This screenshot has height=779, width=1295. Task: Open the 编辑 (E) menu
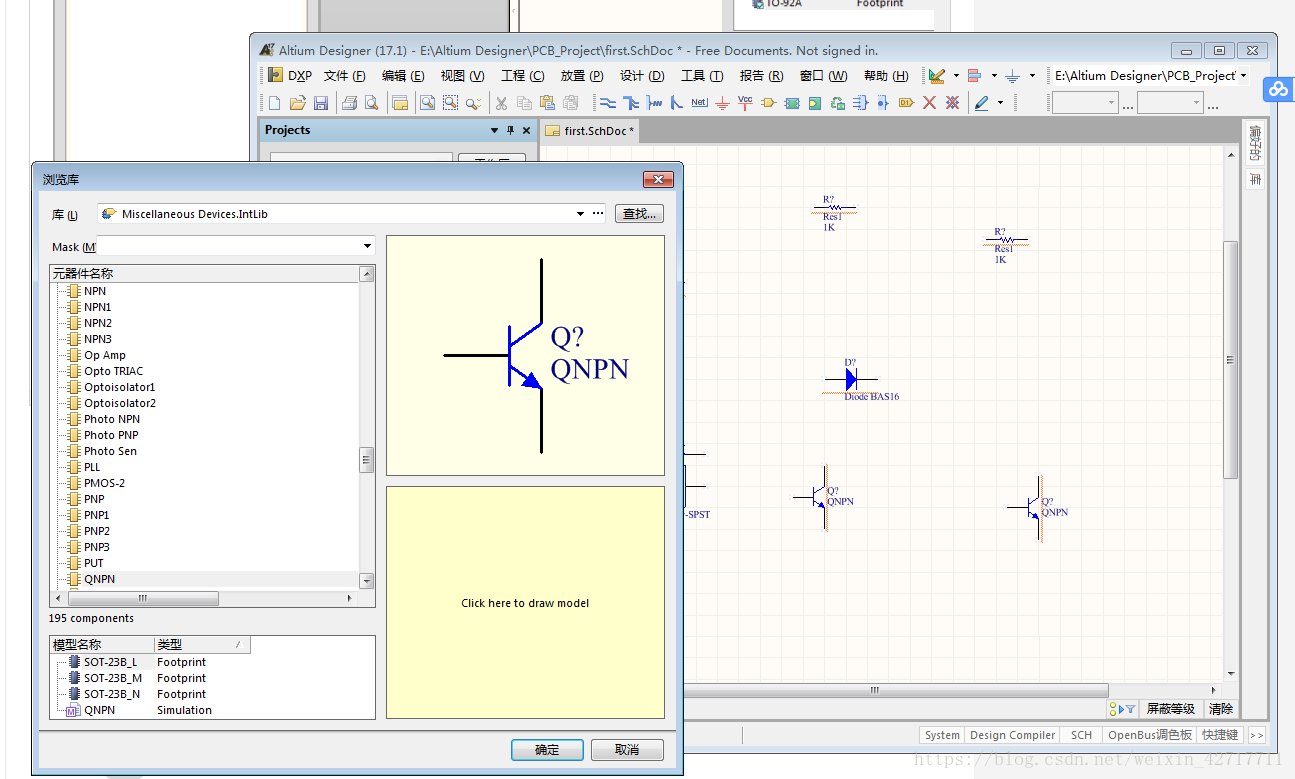click(x=403, y=76)
